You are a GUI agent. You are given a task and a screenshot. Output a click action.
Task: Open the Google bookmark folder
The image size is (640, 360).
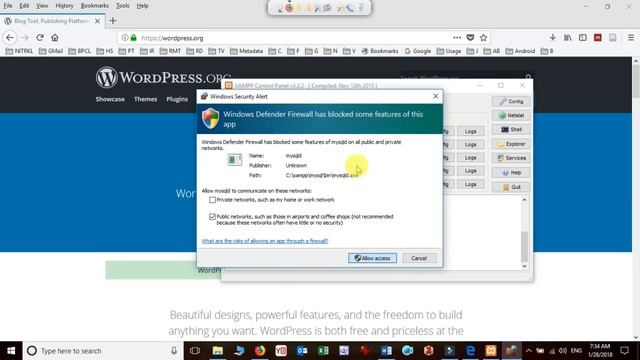tap(418, 51)
